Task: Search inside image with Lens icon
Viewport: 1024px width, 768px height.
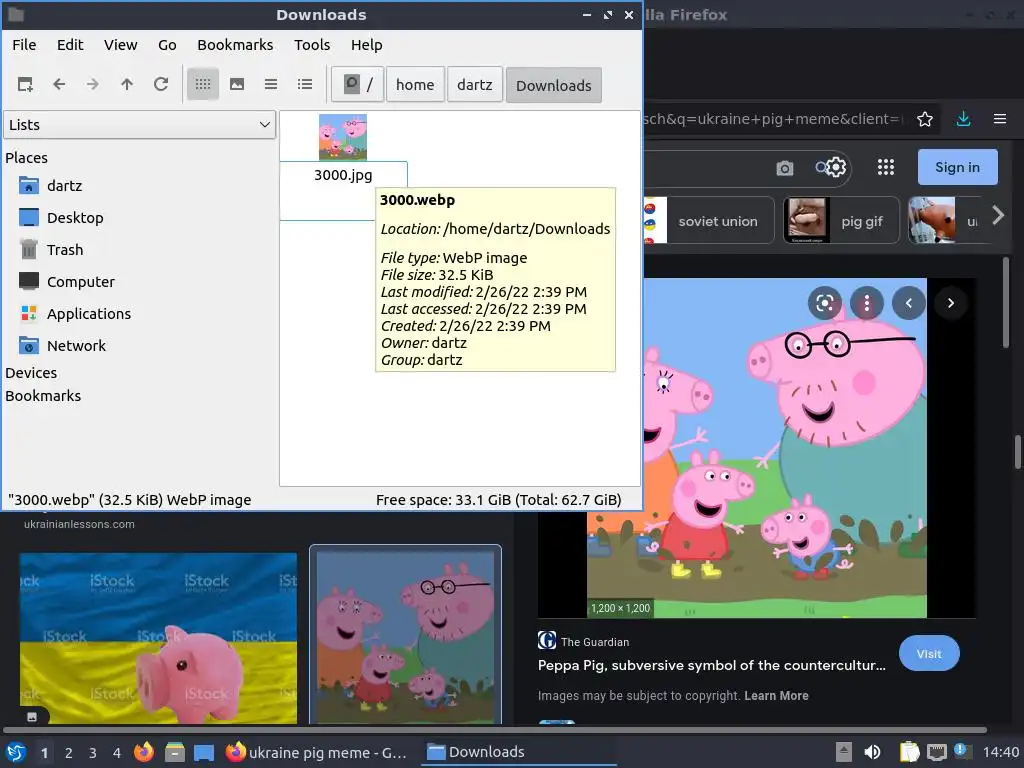Action: 825,303
